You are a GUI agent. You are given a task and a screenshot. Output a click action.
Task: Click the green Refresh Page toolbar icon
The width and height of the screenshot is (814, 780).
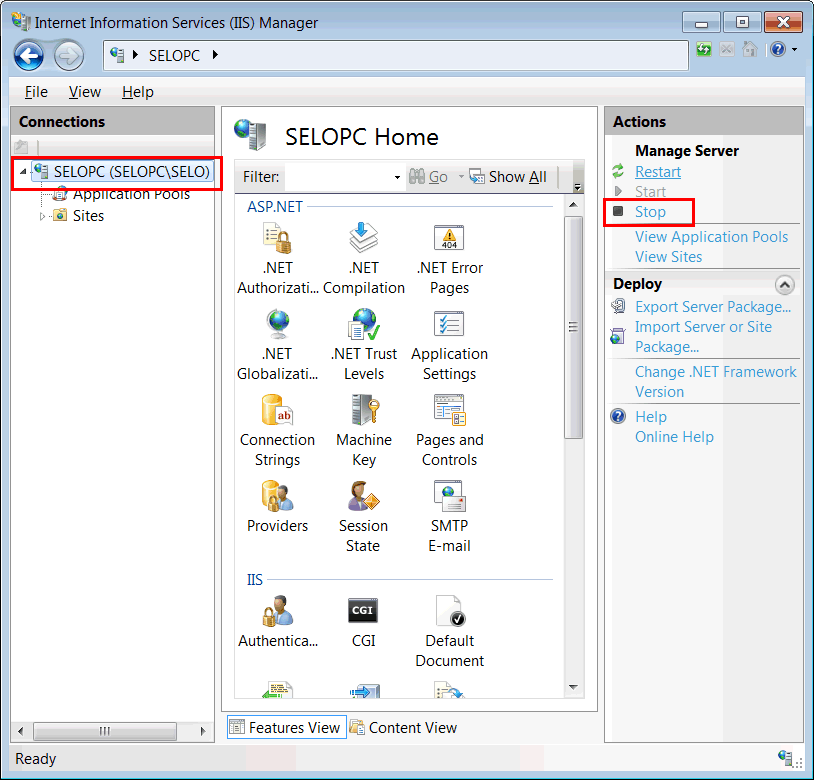704,50
